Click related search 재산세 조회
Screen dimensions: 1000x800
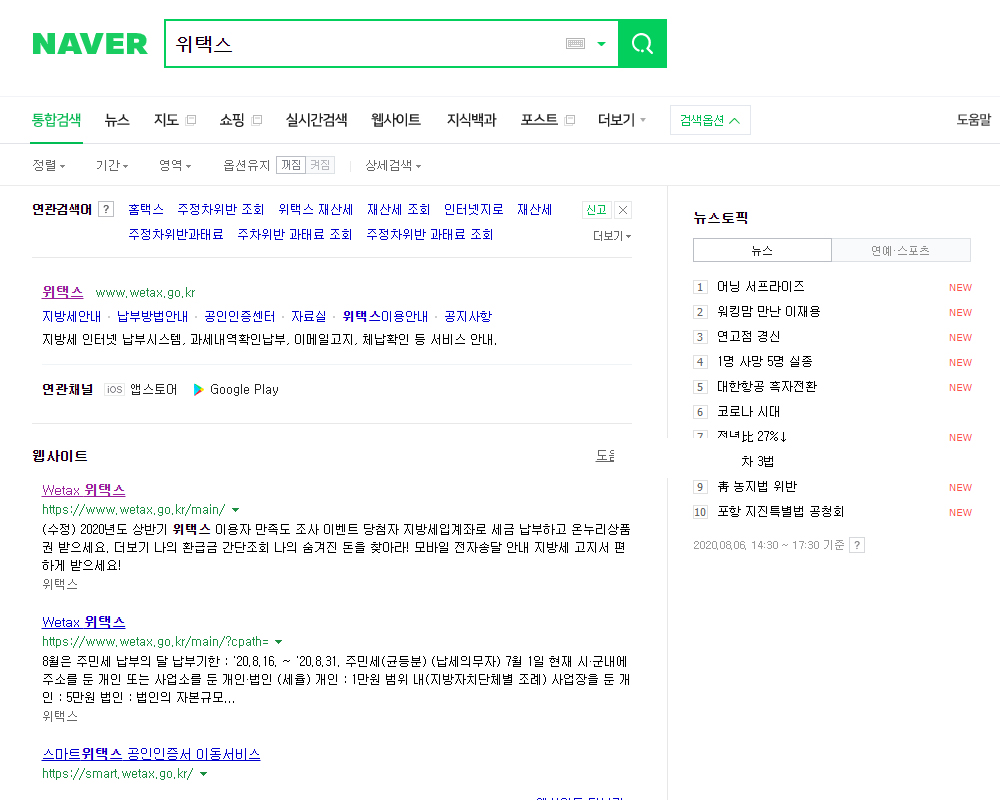(399, 209)
